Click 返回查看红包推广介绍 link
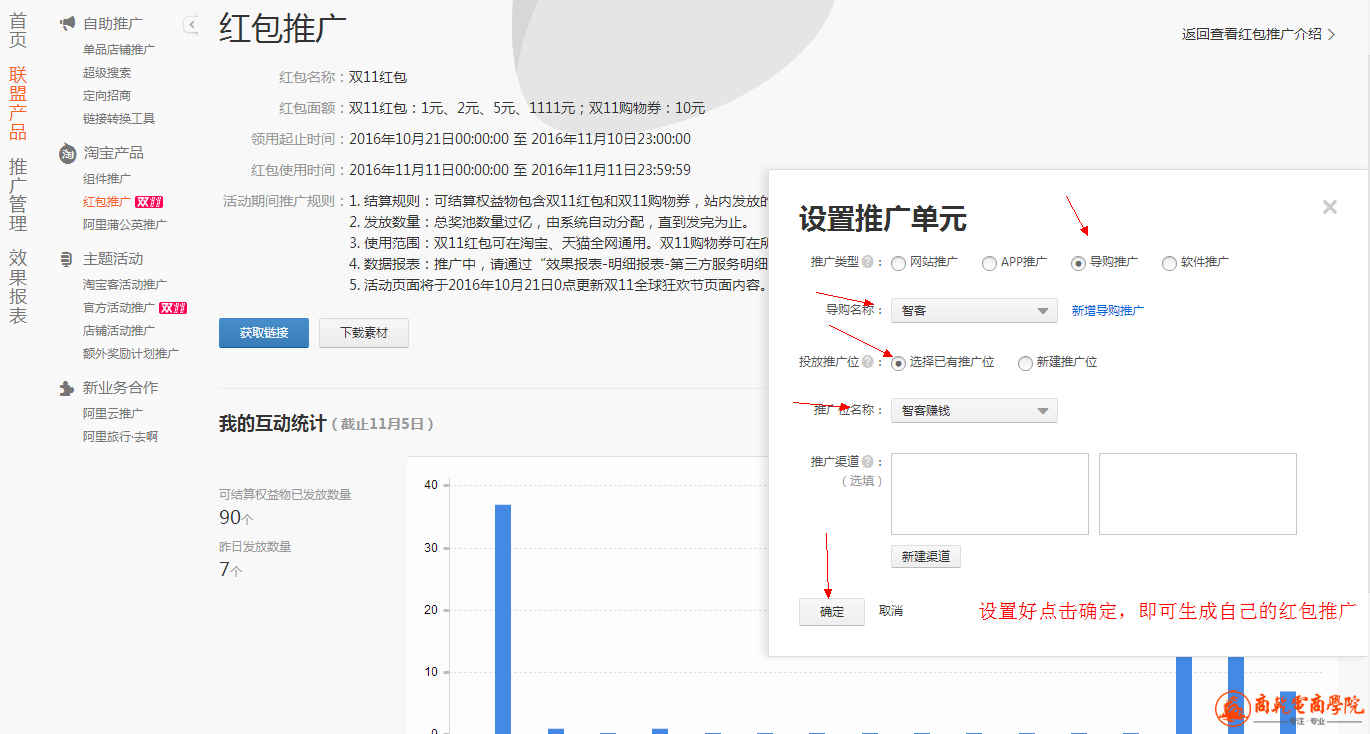The width and height of the screenshot is (1370, 734). pos(1252,34)
